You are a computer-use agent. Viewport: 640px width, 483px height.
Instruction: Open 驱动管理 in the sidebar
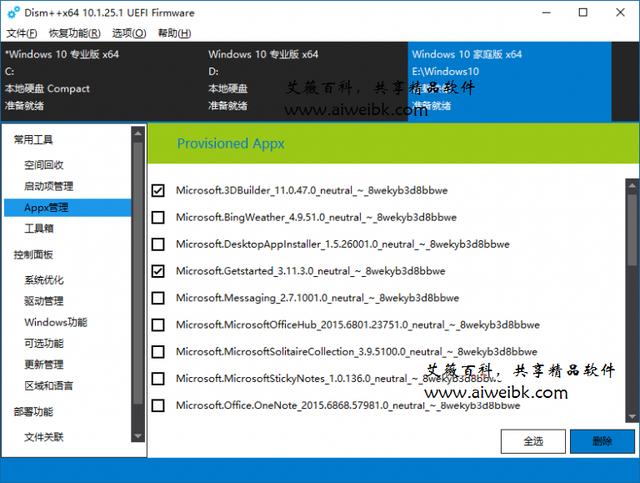point(44,301)
